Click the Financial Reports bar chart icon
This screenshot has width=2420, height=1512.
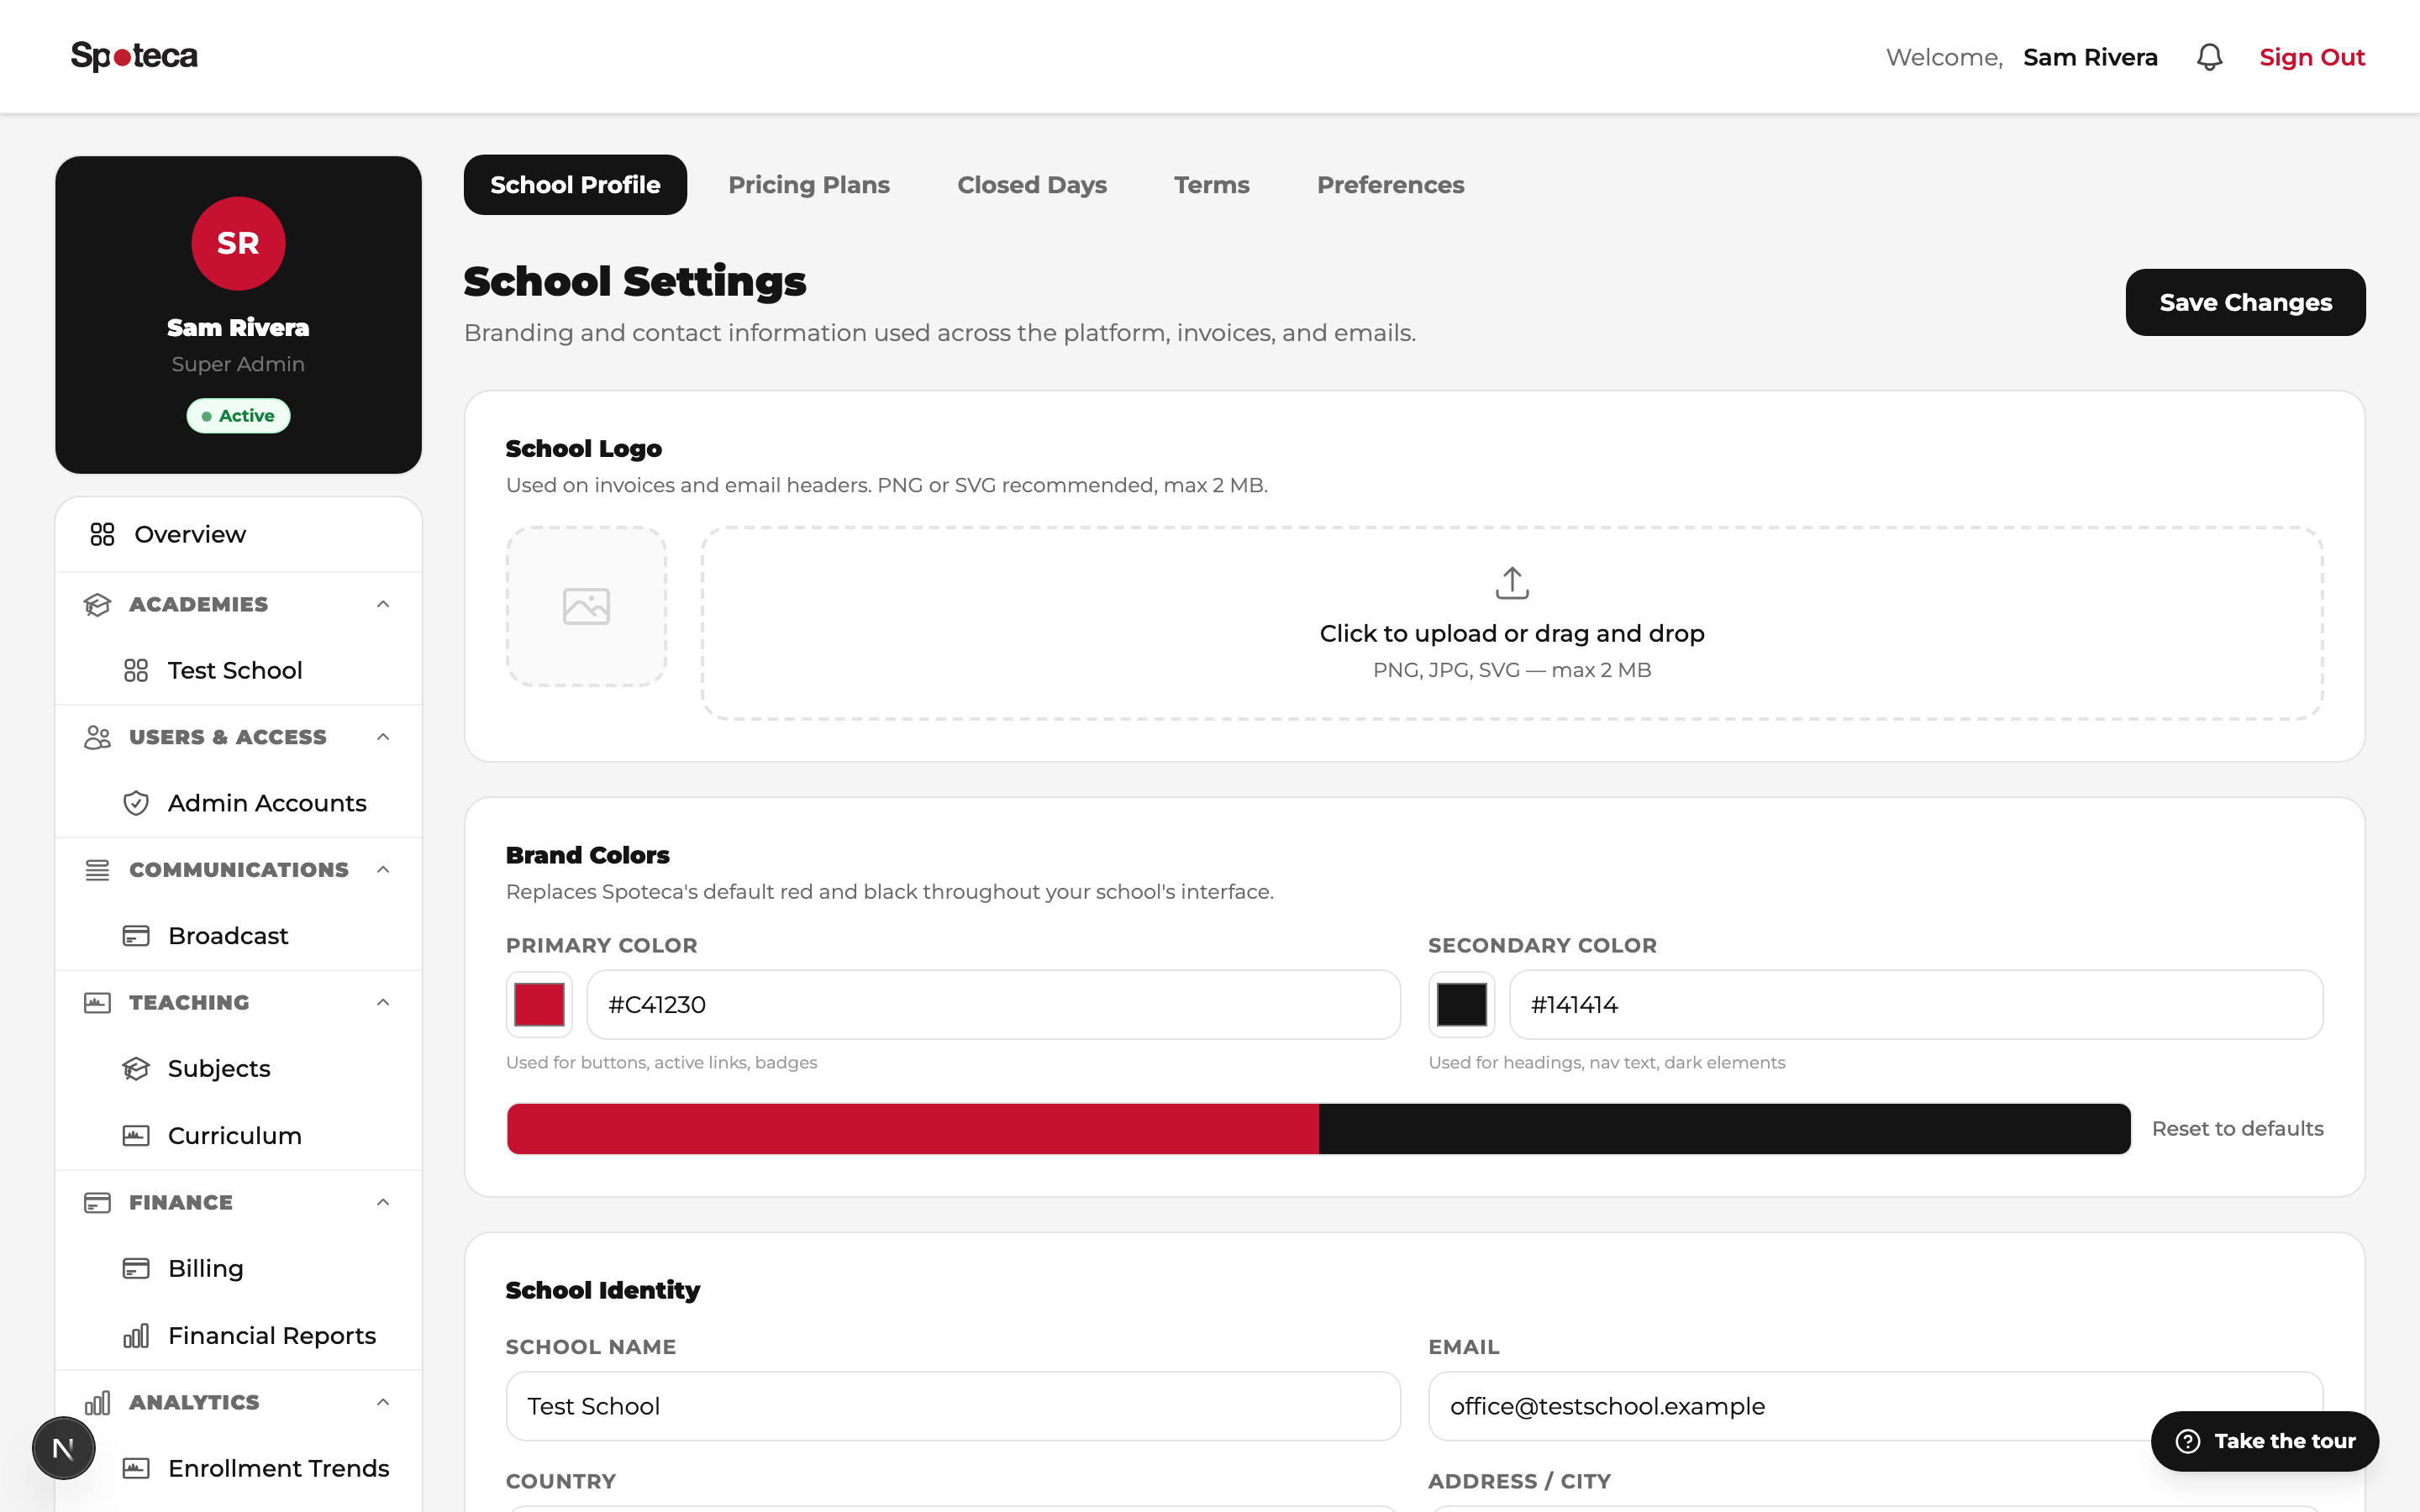pyautogui.click(x=136, y=1335)
